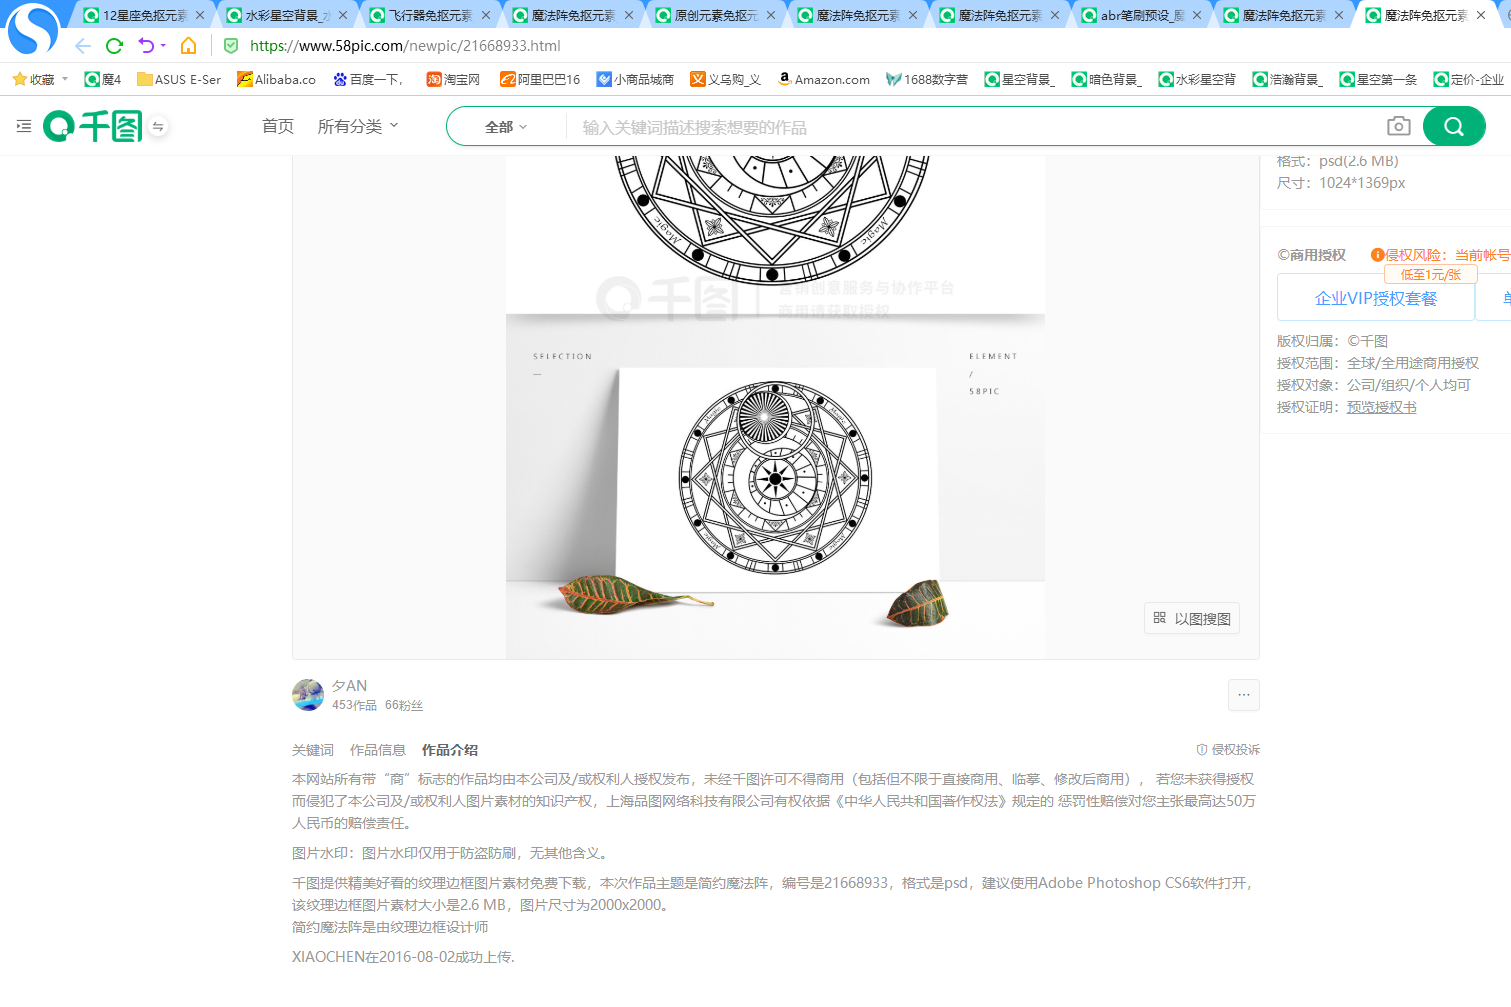Screen dimensions: 1511x1007
Task: Open the 全部 search category dropdown
Action: tap(506, 127)
